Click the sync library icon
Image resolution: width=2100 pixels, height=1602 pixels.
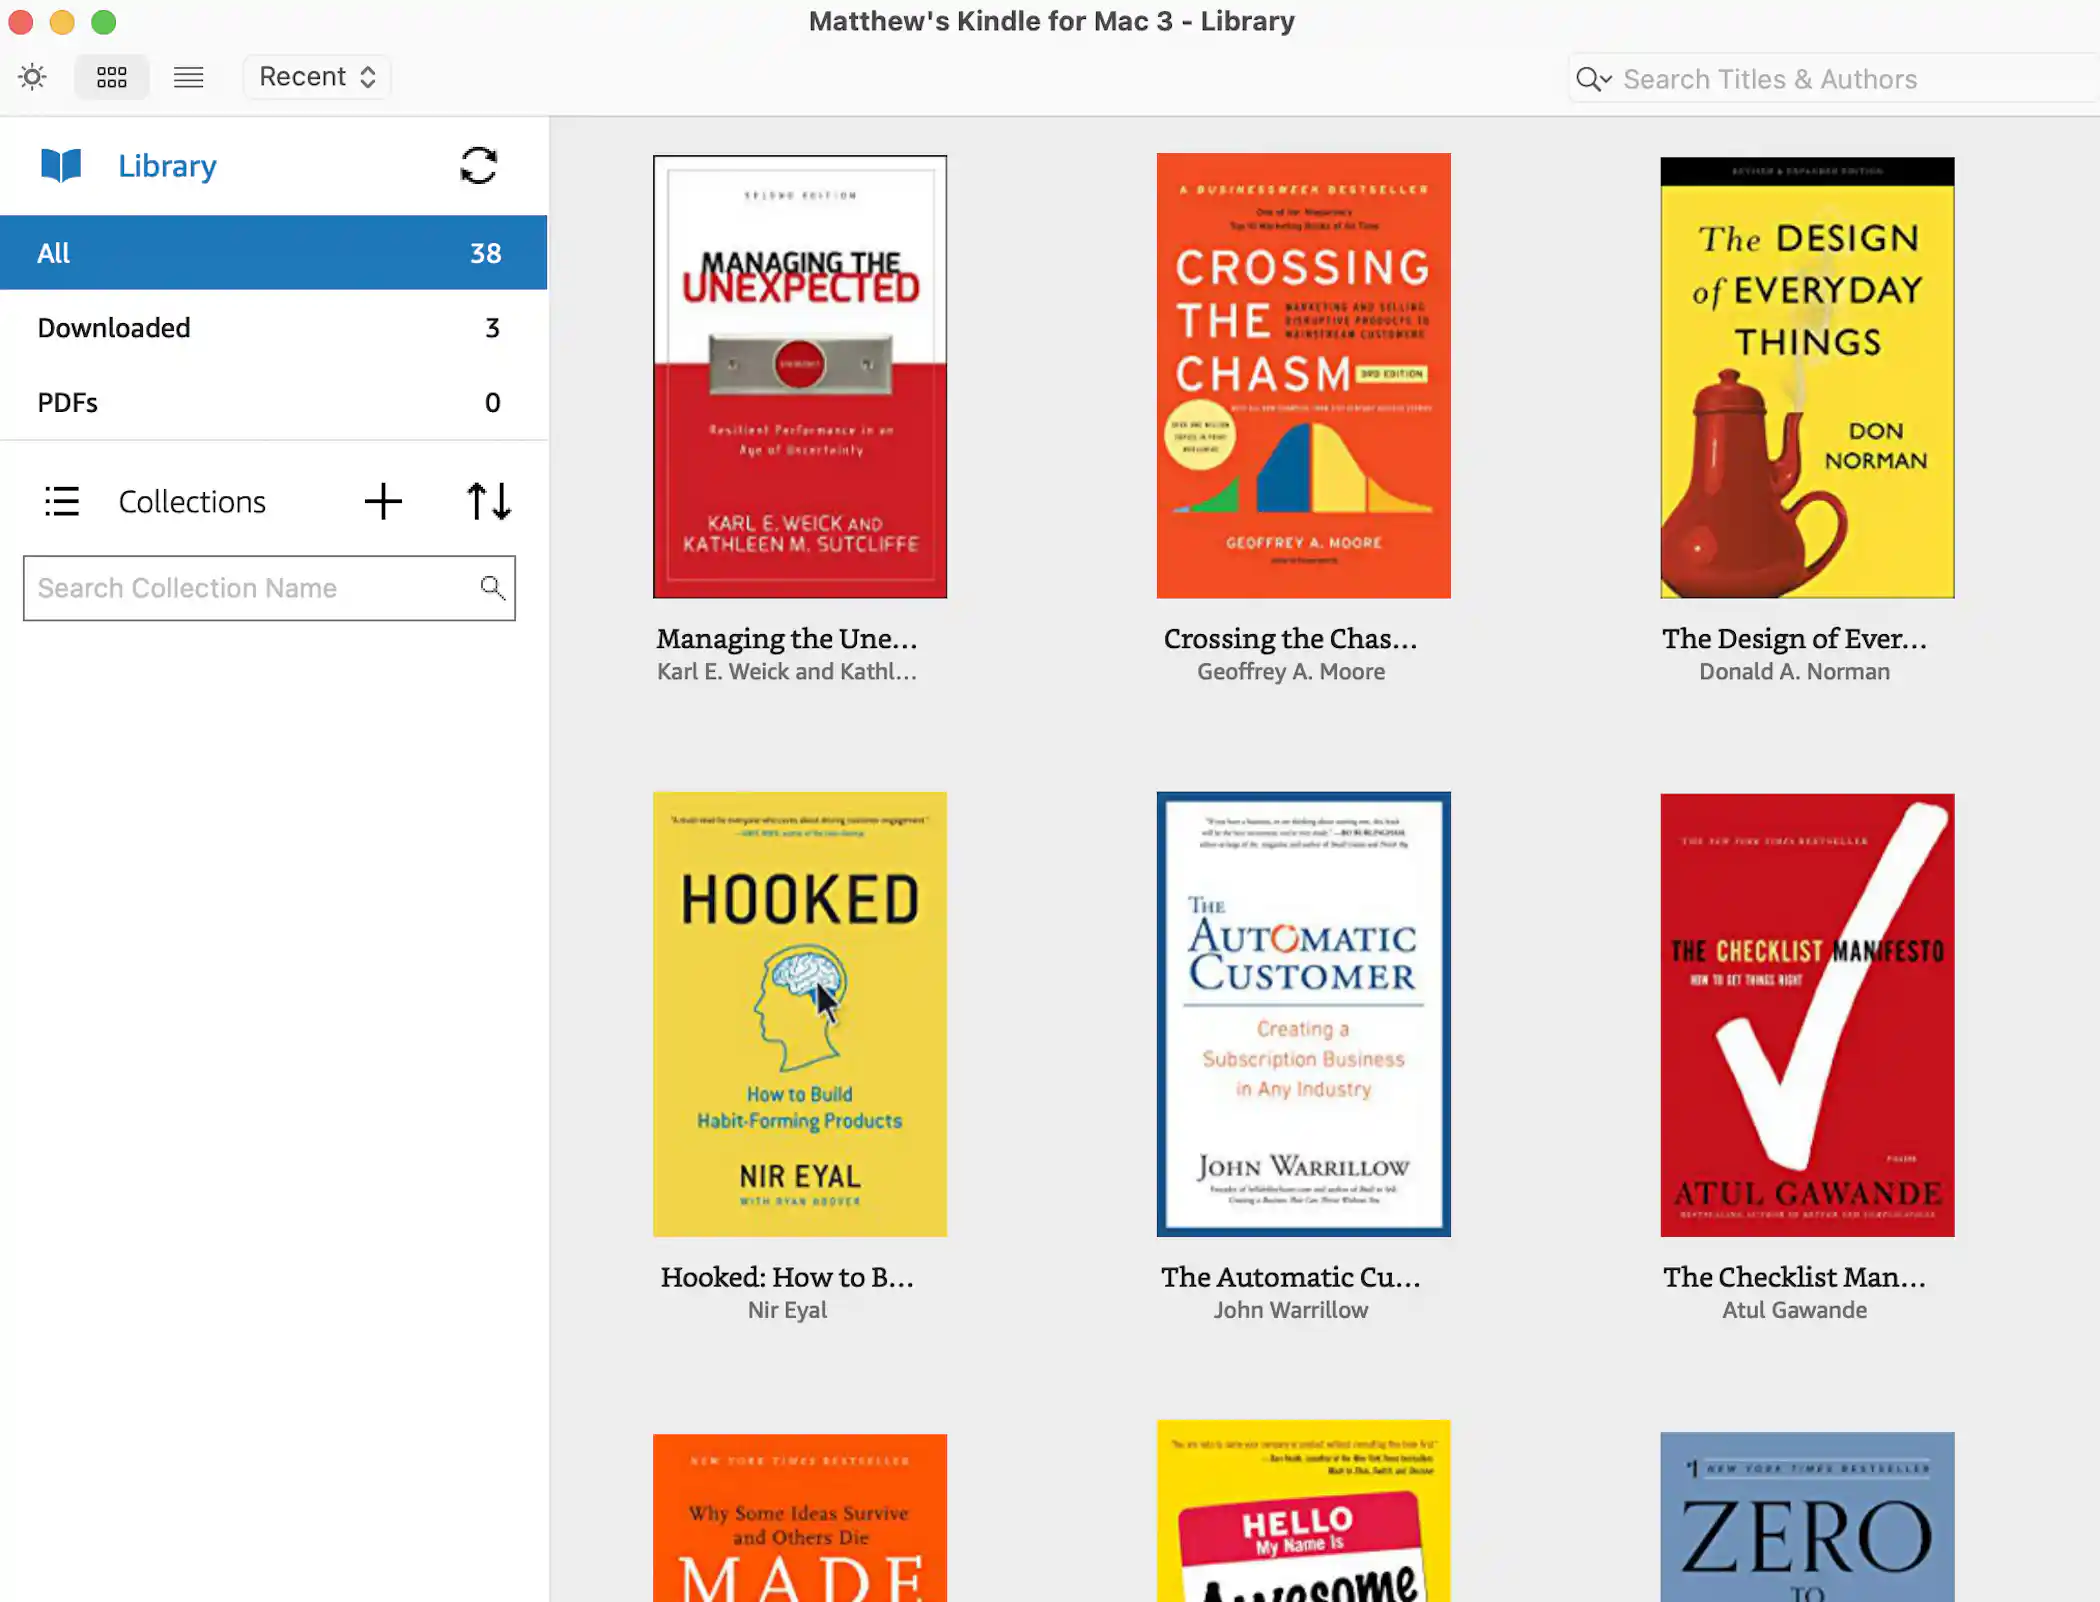[478, 165]
